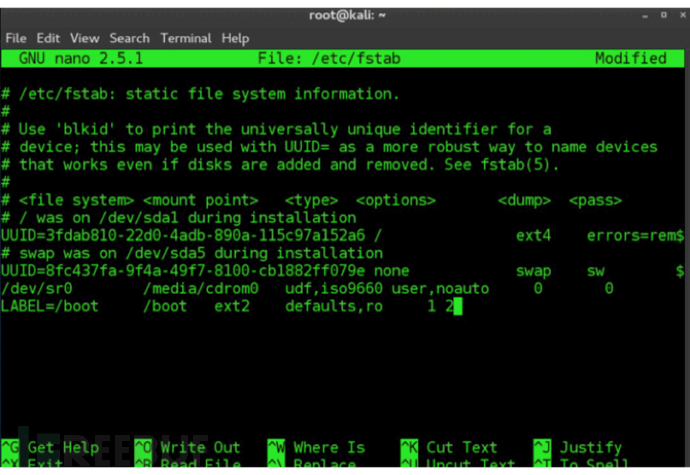
Task: Click the 'Modified' status indicator
Action: 631,58
